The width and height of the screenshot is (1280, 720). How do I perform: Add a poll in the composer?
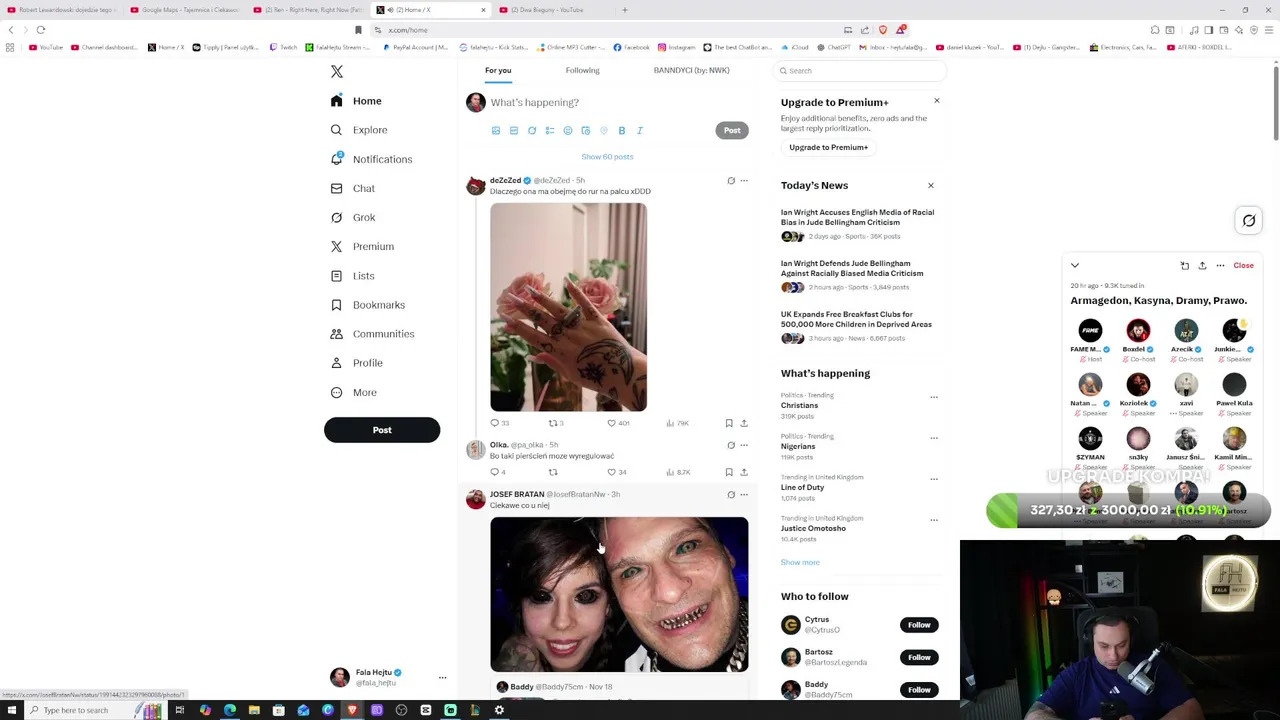click(x=550, y=131)
